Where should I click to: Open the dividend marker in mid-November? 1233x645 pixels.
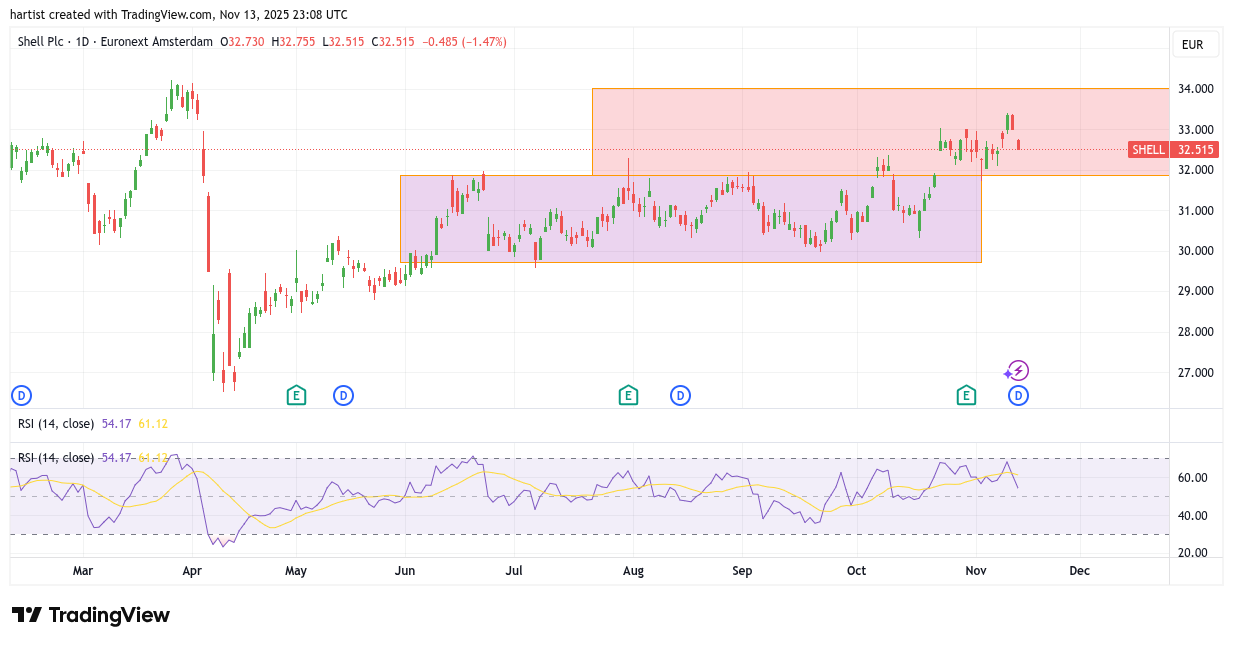coord(1018,395)
